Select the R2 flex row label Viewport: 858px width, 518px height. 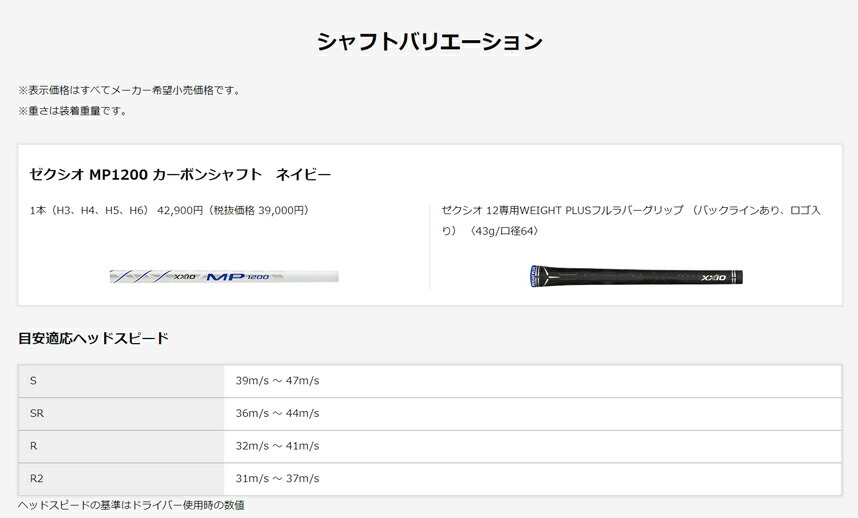point(37,479)
